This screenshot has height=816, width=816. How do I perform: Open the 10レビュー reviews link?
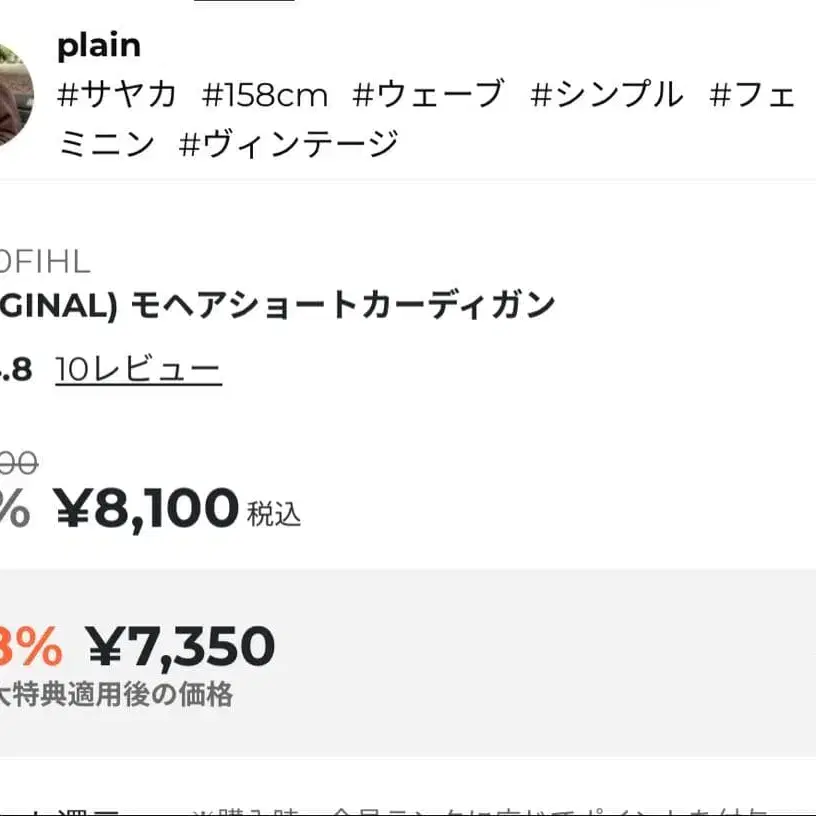138,370
